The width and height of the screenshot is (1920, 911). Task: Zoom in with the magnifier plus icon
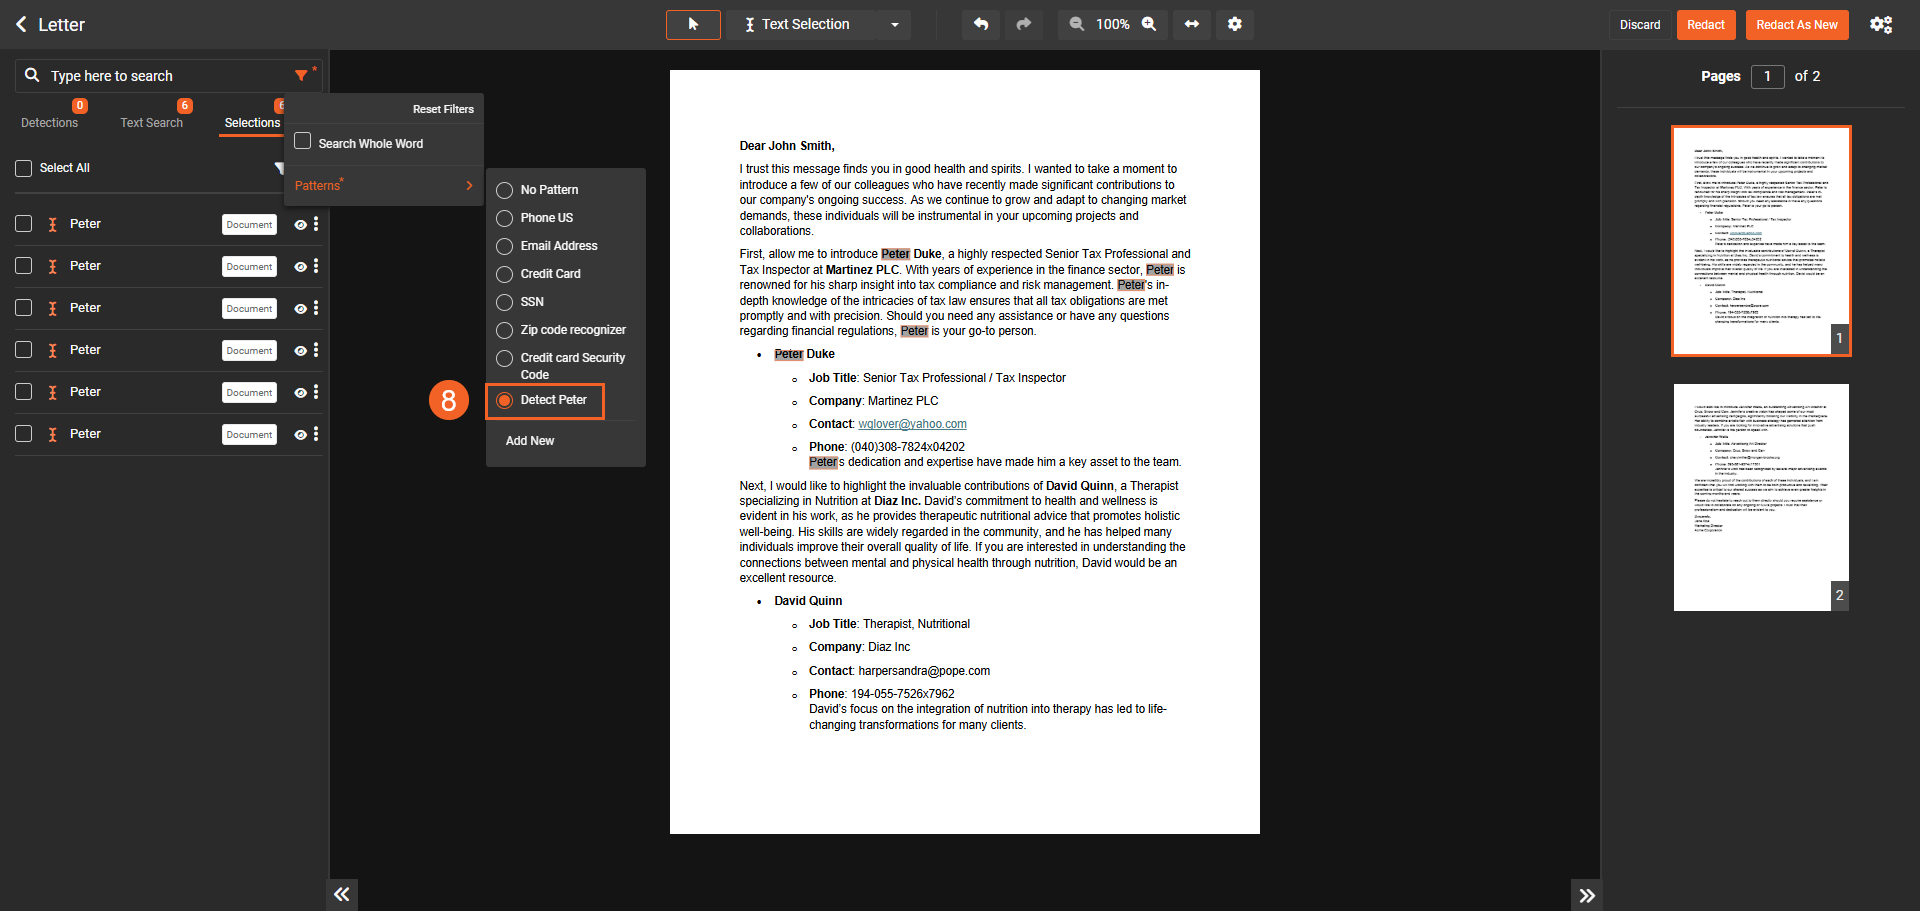pos(1149,24)
